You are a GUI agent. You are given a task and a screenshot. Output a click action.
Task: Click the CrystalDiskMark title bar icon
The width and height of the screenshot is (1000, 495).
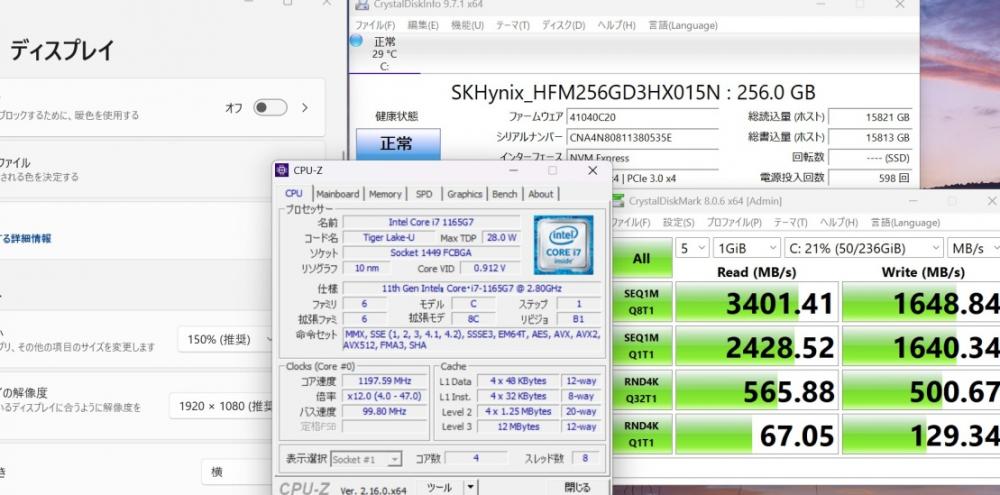point(618,200)
